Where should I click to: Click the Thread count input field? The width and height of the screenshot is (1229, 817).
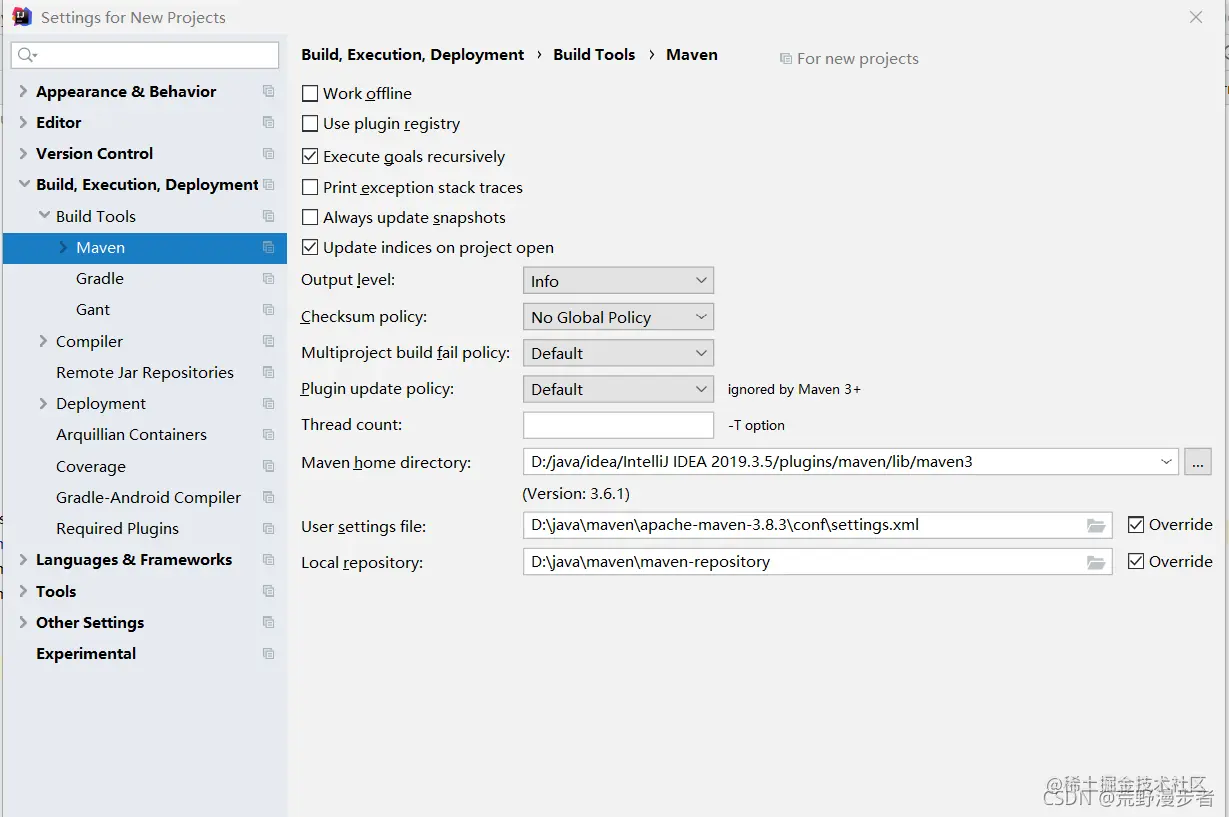point(618,425)
